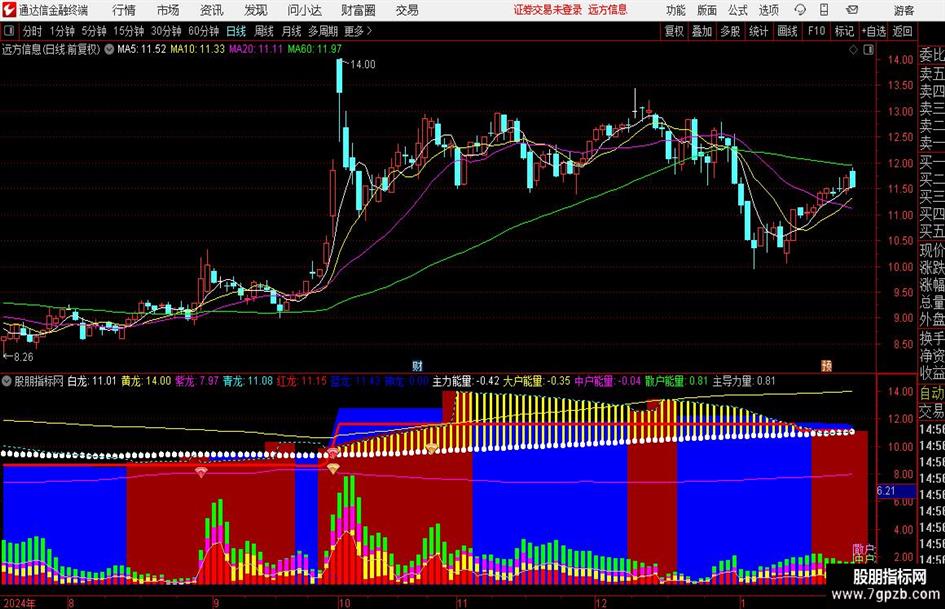The width and height of the screenshot is (945, 609).
Task: Click the 标记 mark button
Action: 844,31
